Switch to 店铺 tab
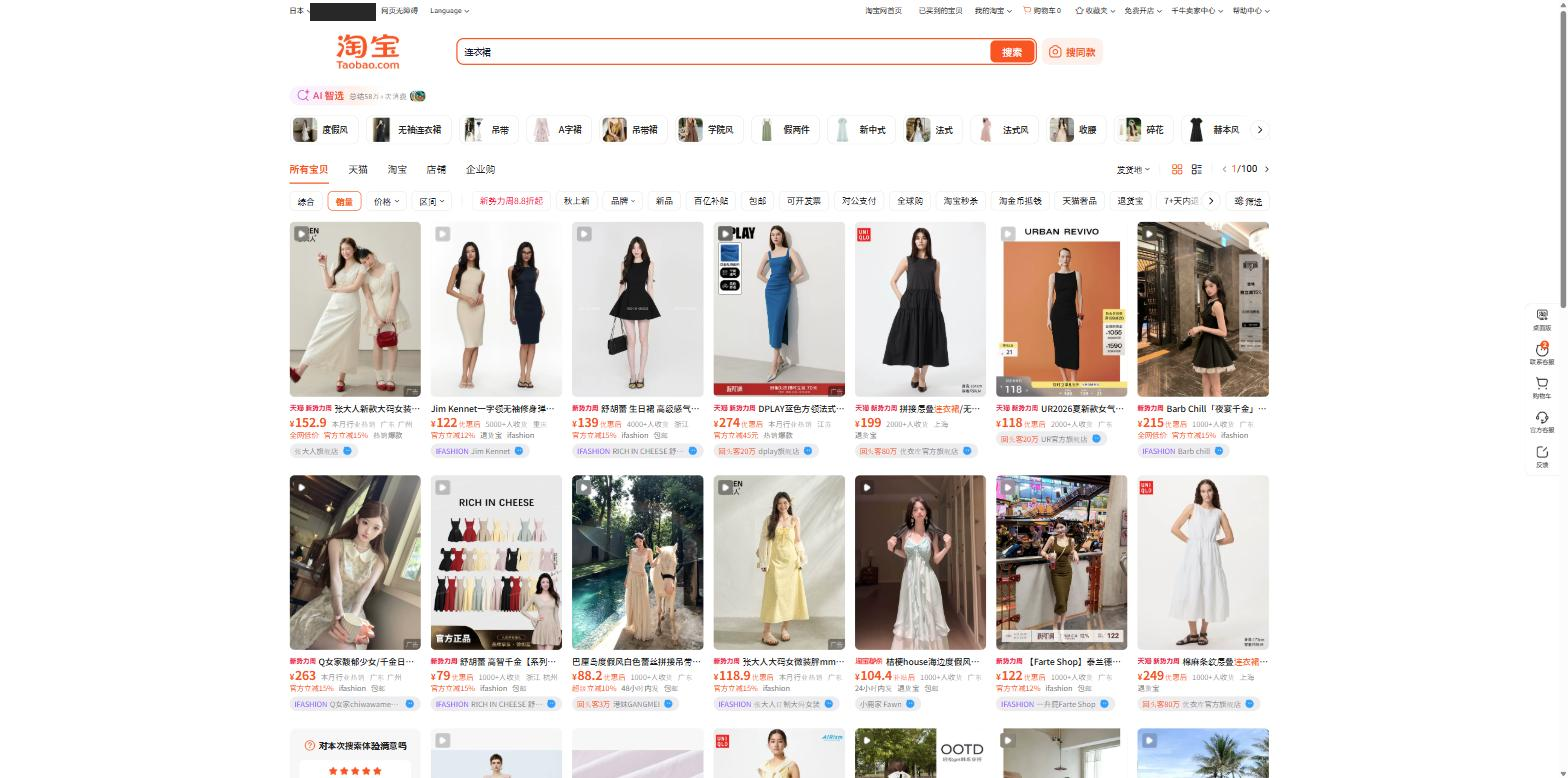Viewport: 1568px width, 778px height. (x=436, y=169)
